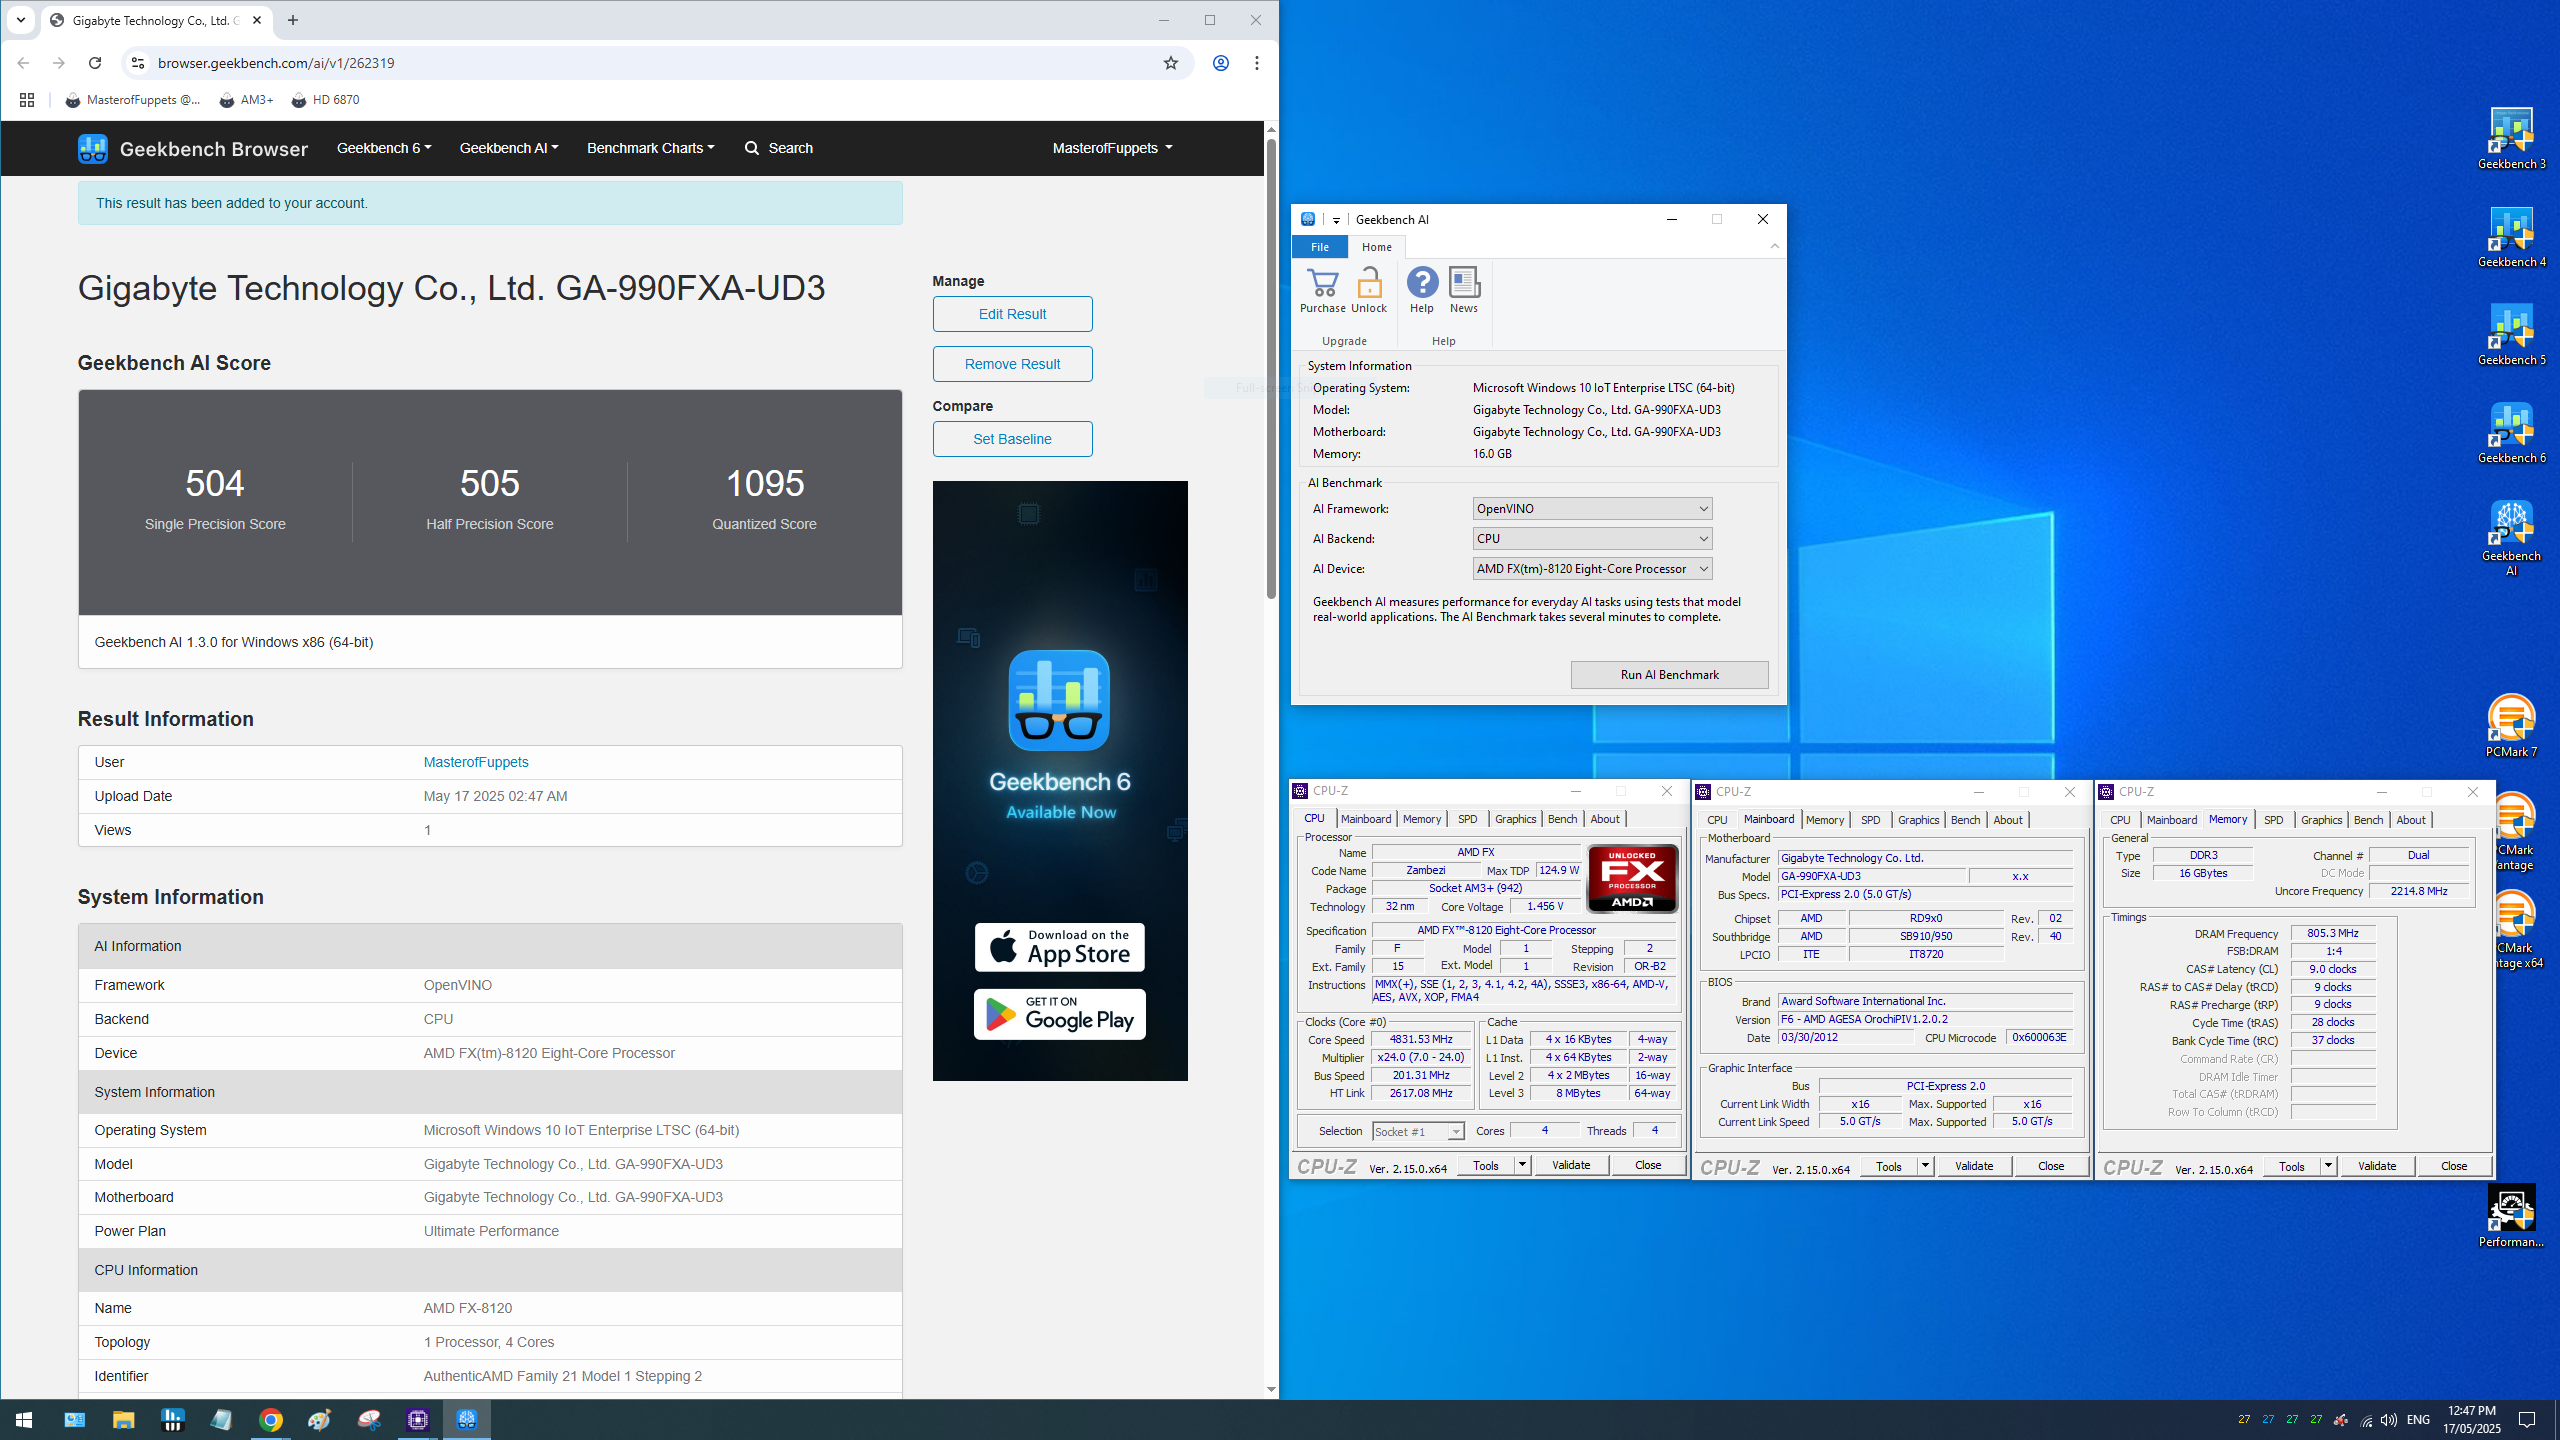Switch to SPD tab in second CPU-Z window

[x=1870, y=820]
